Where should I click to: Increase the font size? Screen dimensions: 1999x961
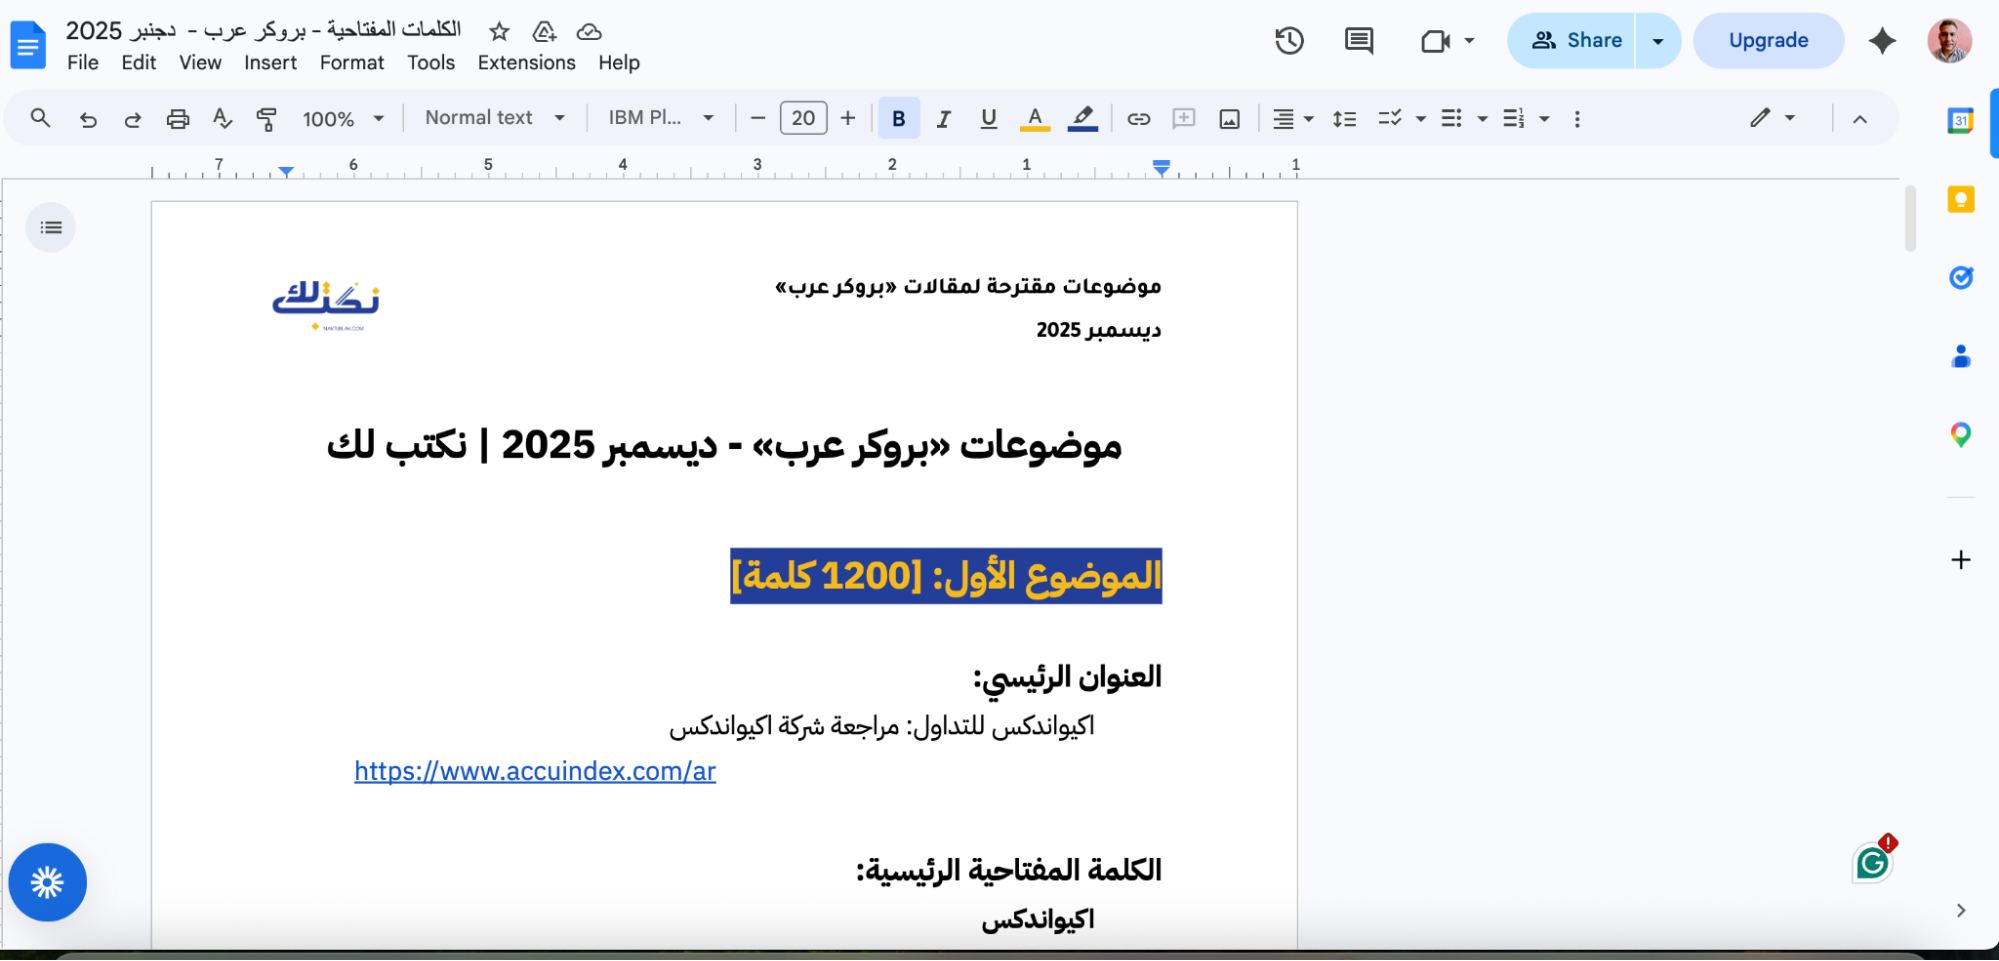[848, 119]
